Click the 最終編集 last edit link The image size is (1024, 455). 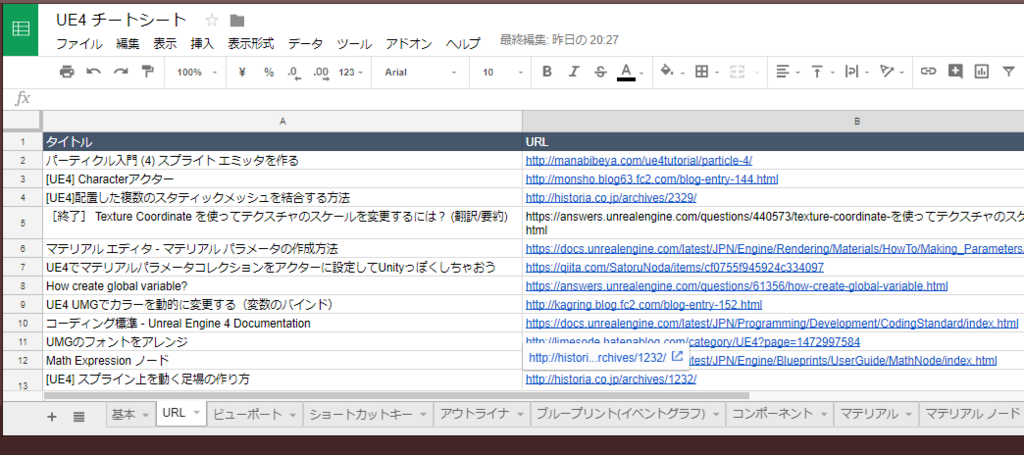(x=560, y=40)
